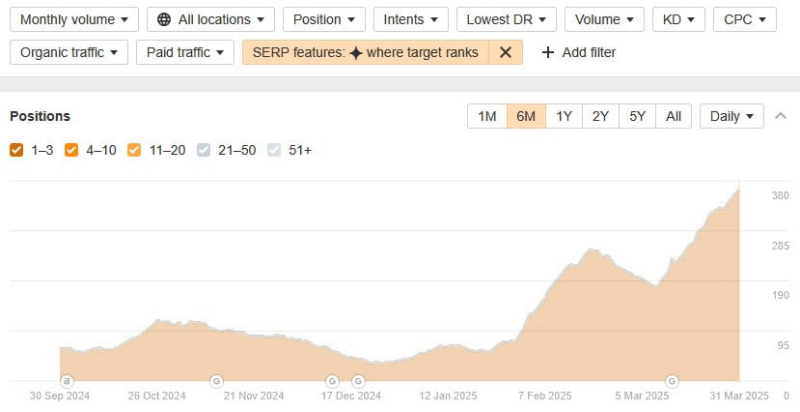The image size is (800, 412).
Task: Click the 'a' marker near 30 Sep 2024
Action: (67, 380)
